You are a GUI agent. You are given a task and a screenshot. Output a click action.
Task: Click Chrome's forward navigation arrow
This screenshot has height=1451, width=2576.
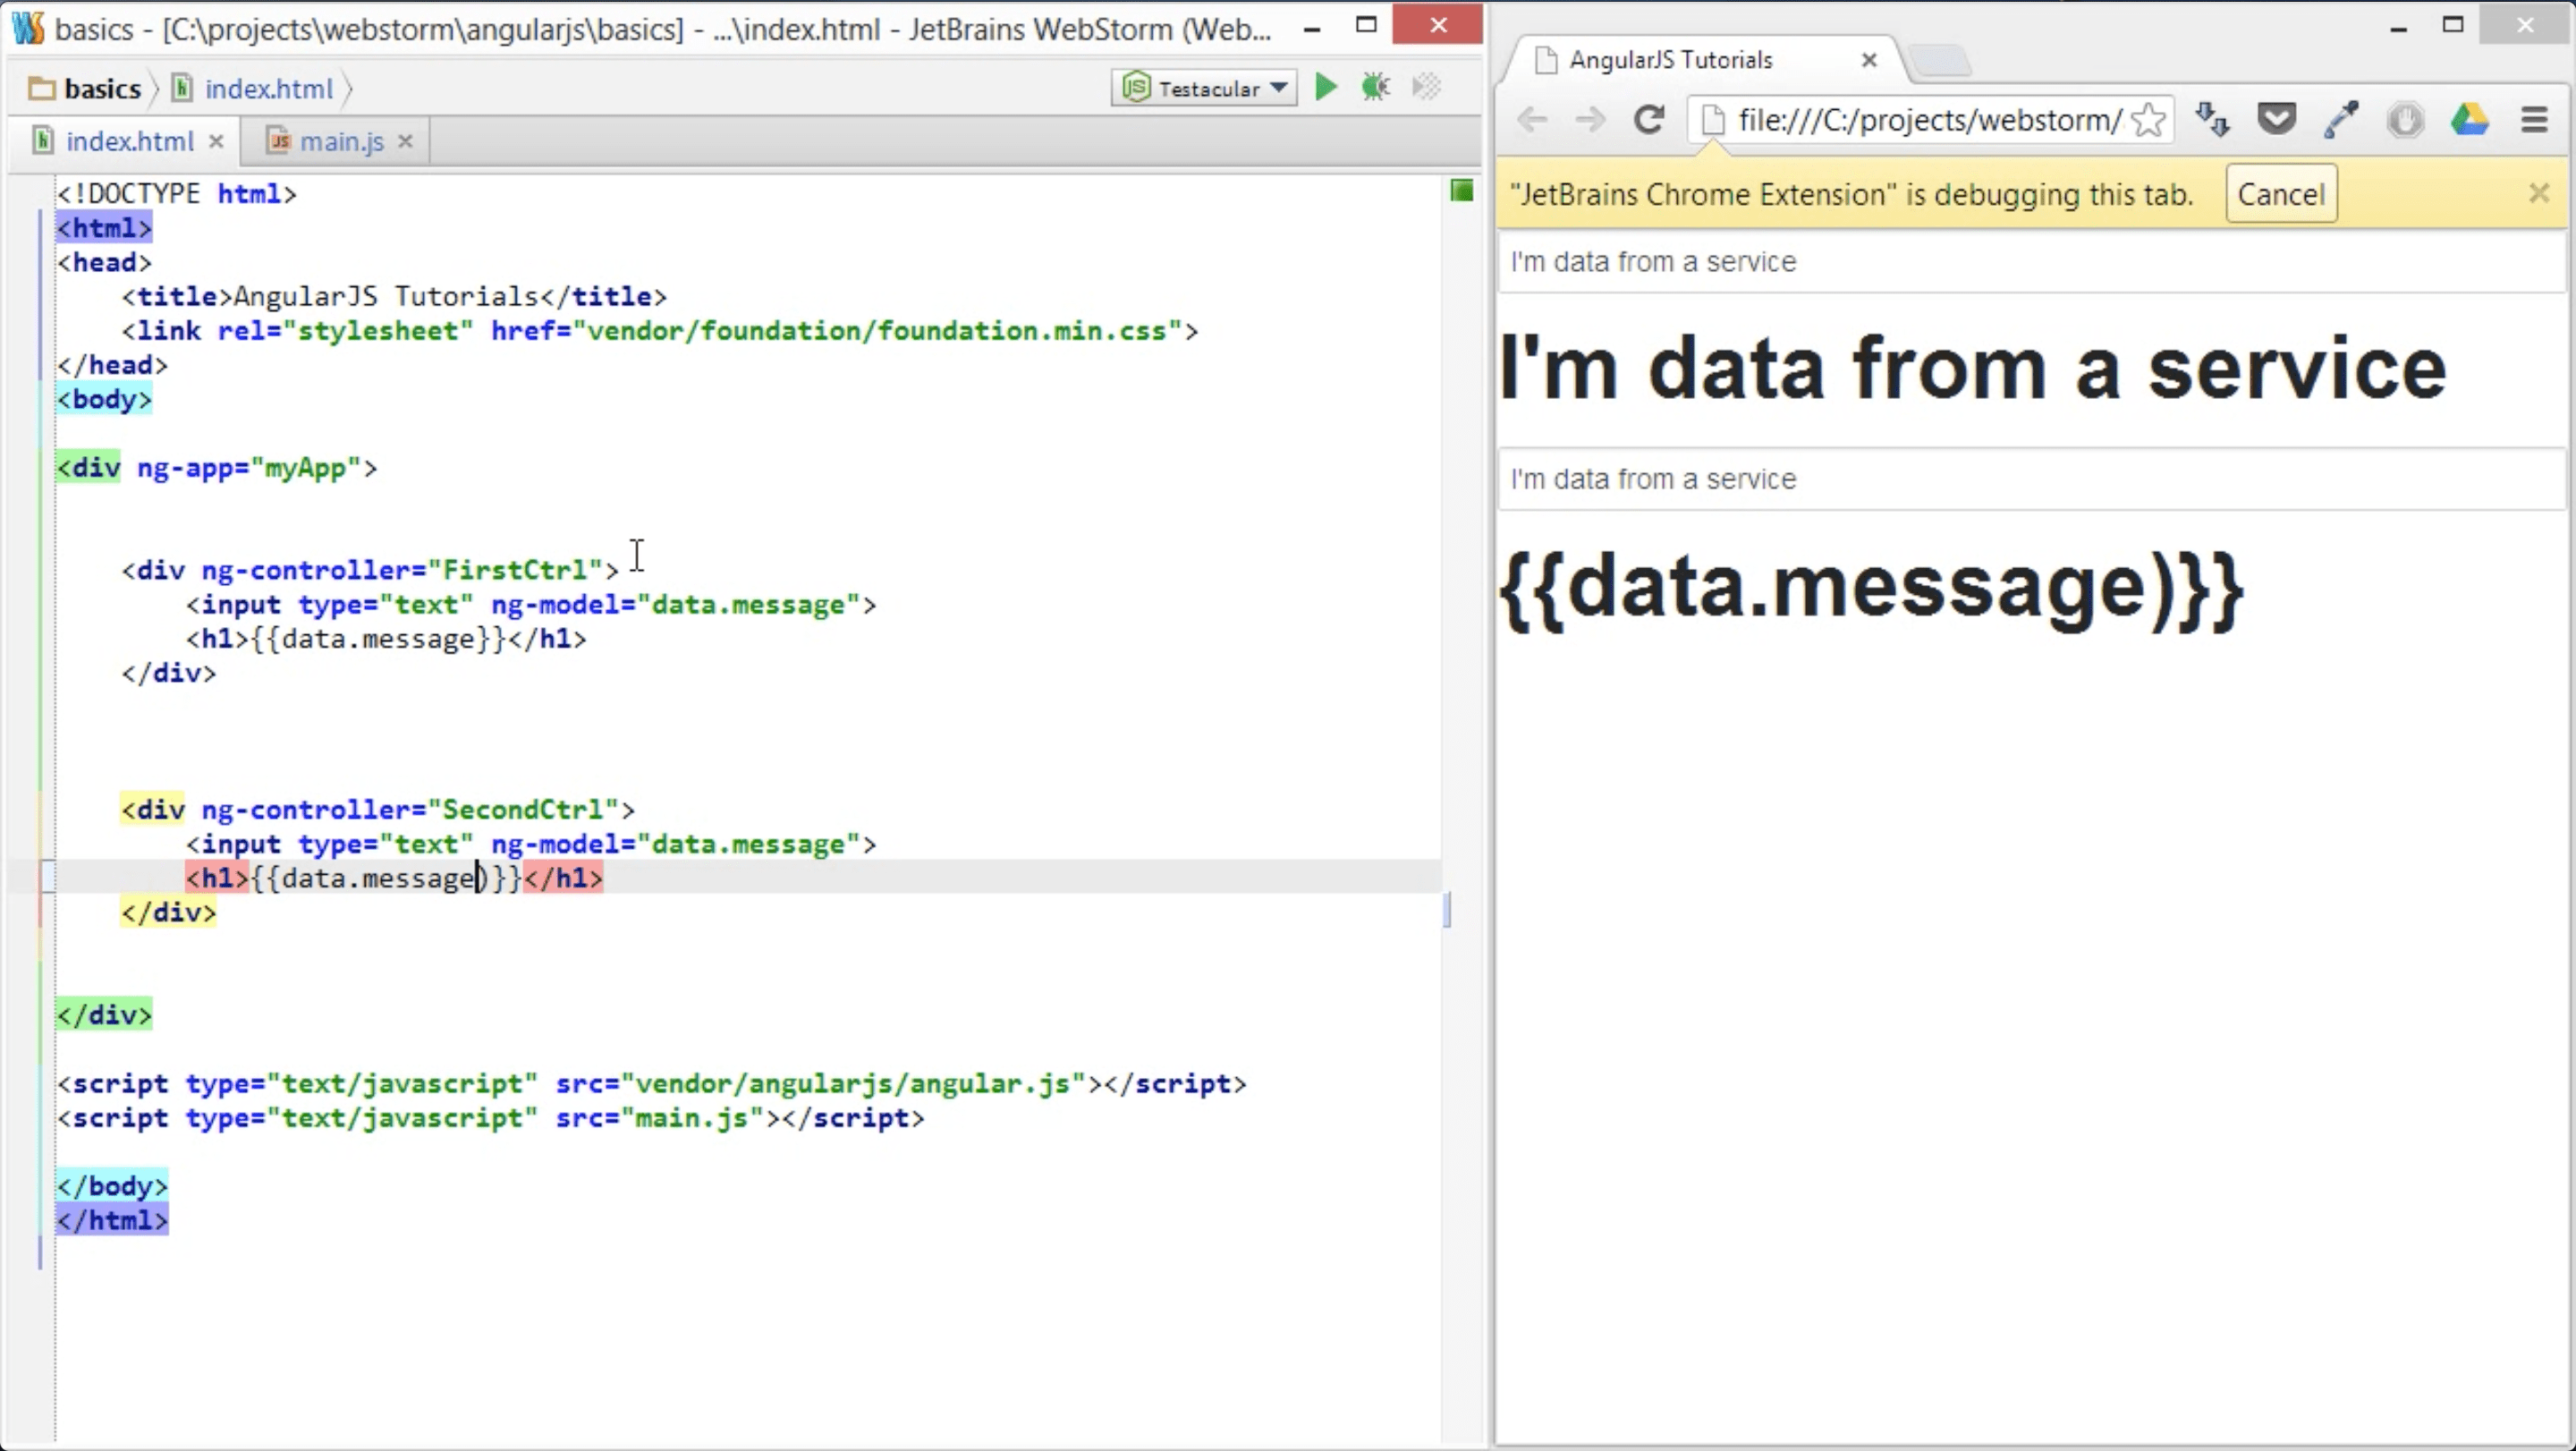(1590, 120)
